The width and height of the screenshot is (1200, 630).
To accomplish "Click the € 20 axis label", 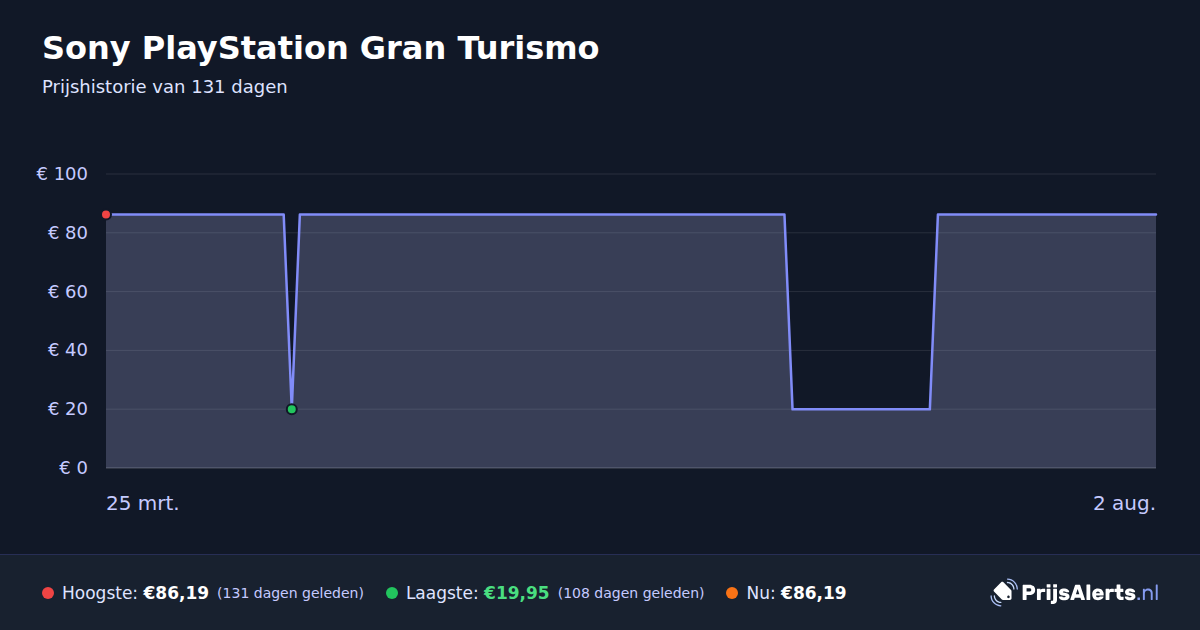I will point(67,409).
